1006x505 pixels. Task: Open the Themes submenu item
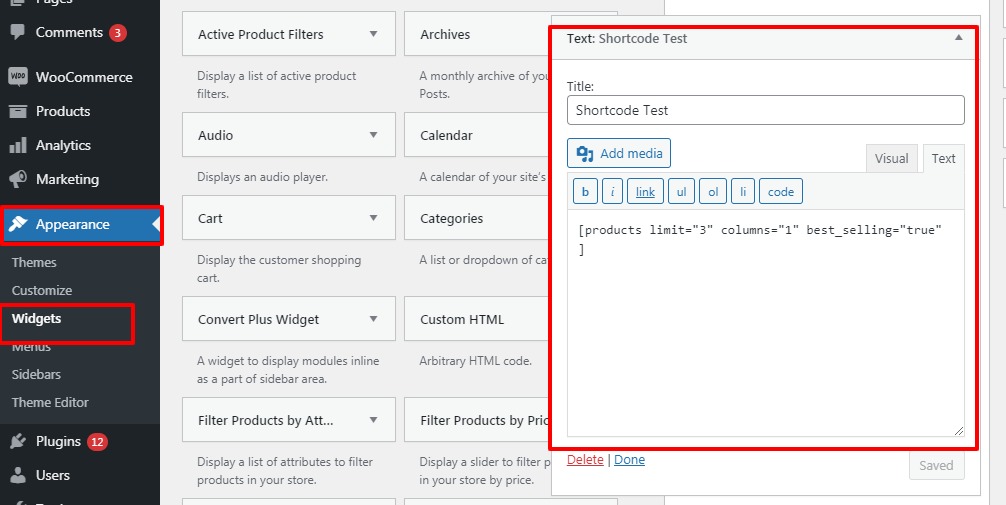[34, 262]
